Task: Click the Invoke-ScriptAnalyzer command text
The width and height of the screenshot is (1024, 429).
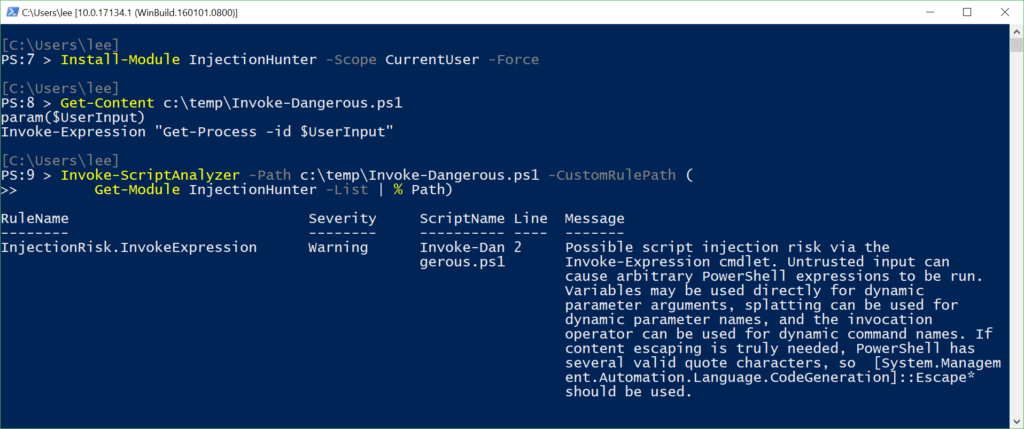Action: point(150,174)
